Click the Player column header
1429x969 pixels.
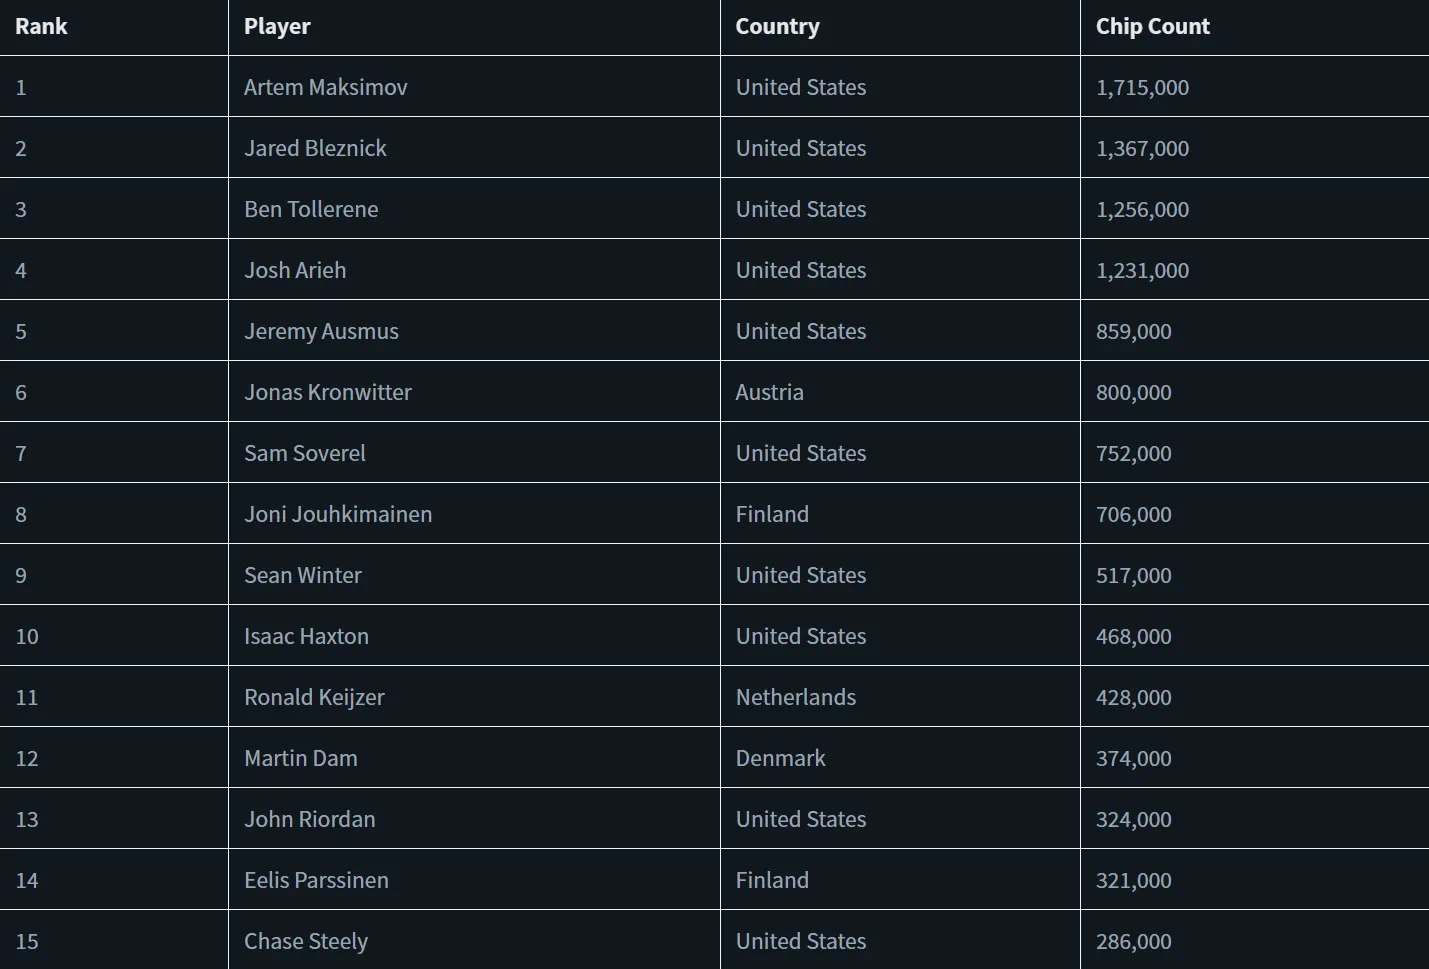[x=277, y=27]
